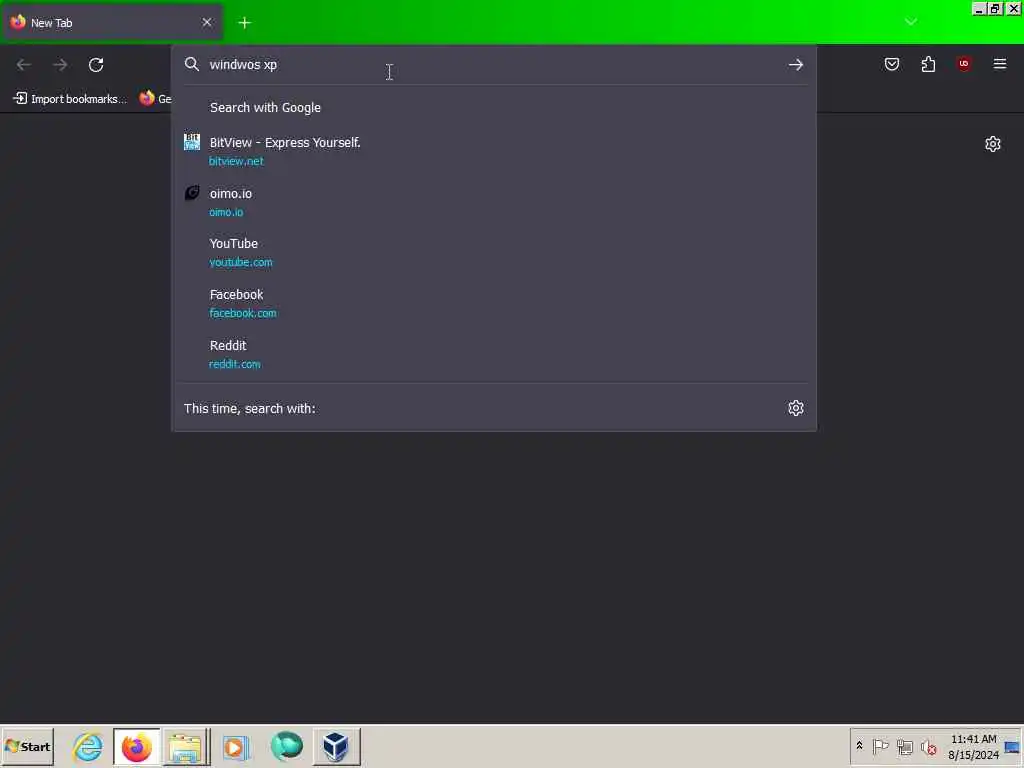Click into the address bar text field
Screen dimensions: 1024x768
click(493, 65)
